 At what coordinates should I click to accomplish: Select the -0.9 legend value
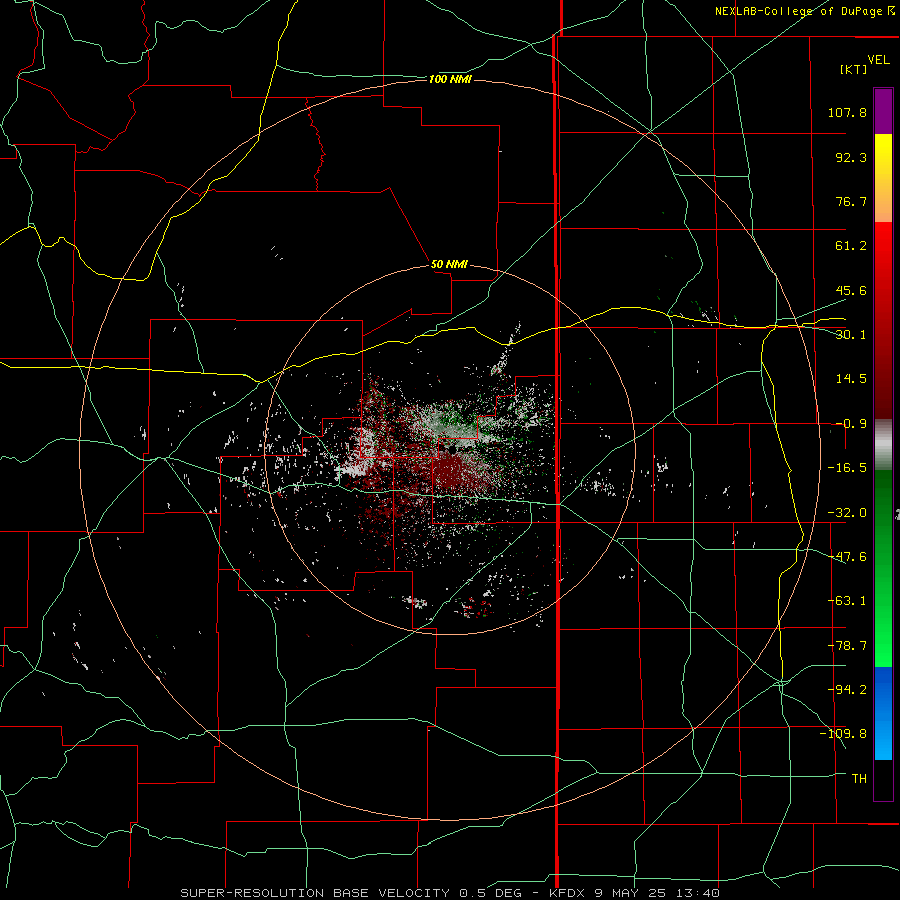tap(851, 424)
